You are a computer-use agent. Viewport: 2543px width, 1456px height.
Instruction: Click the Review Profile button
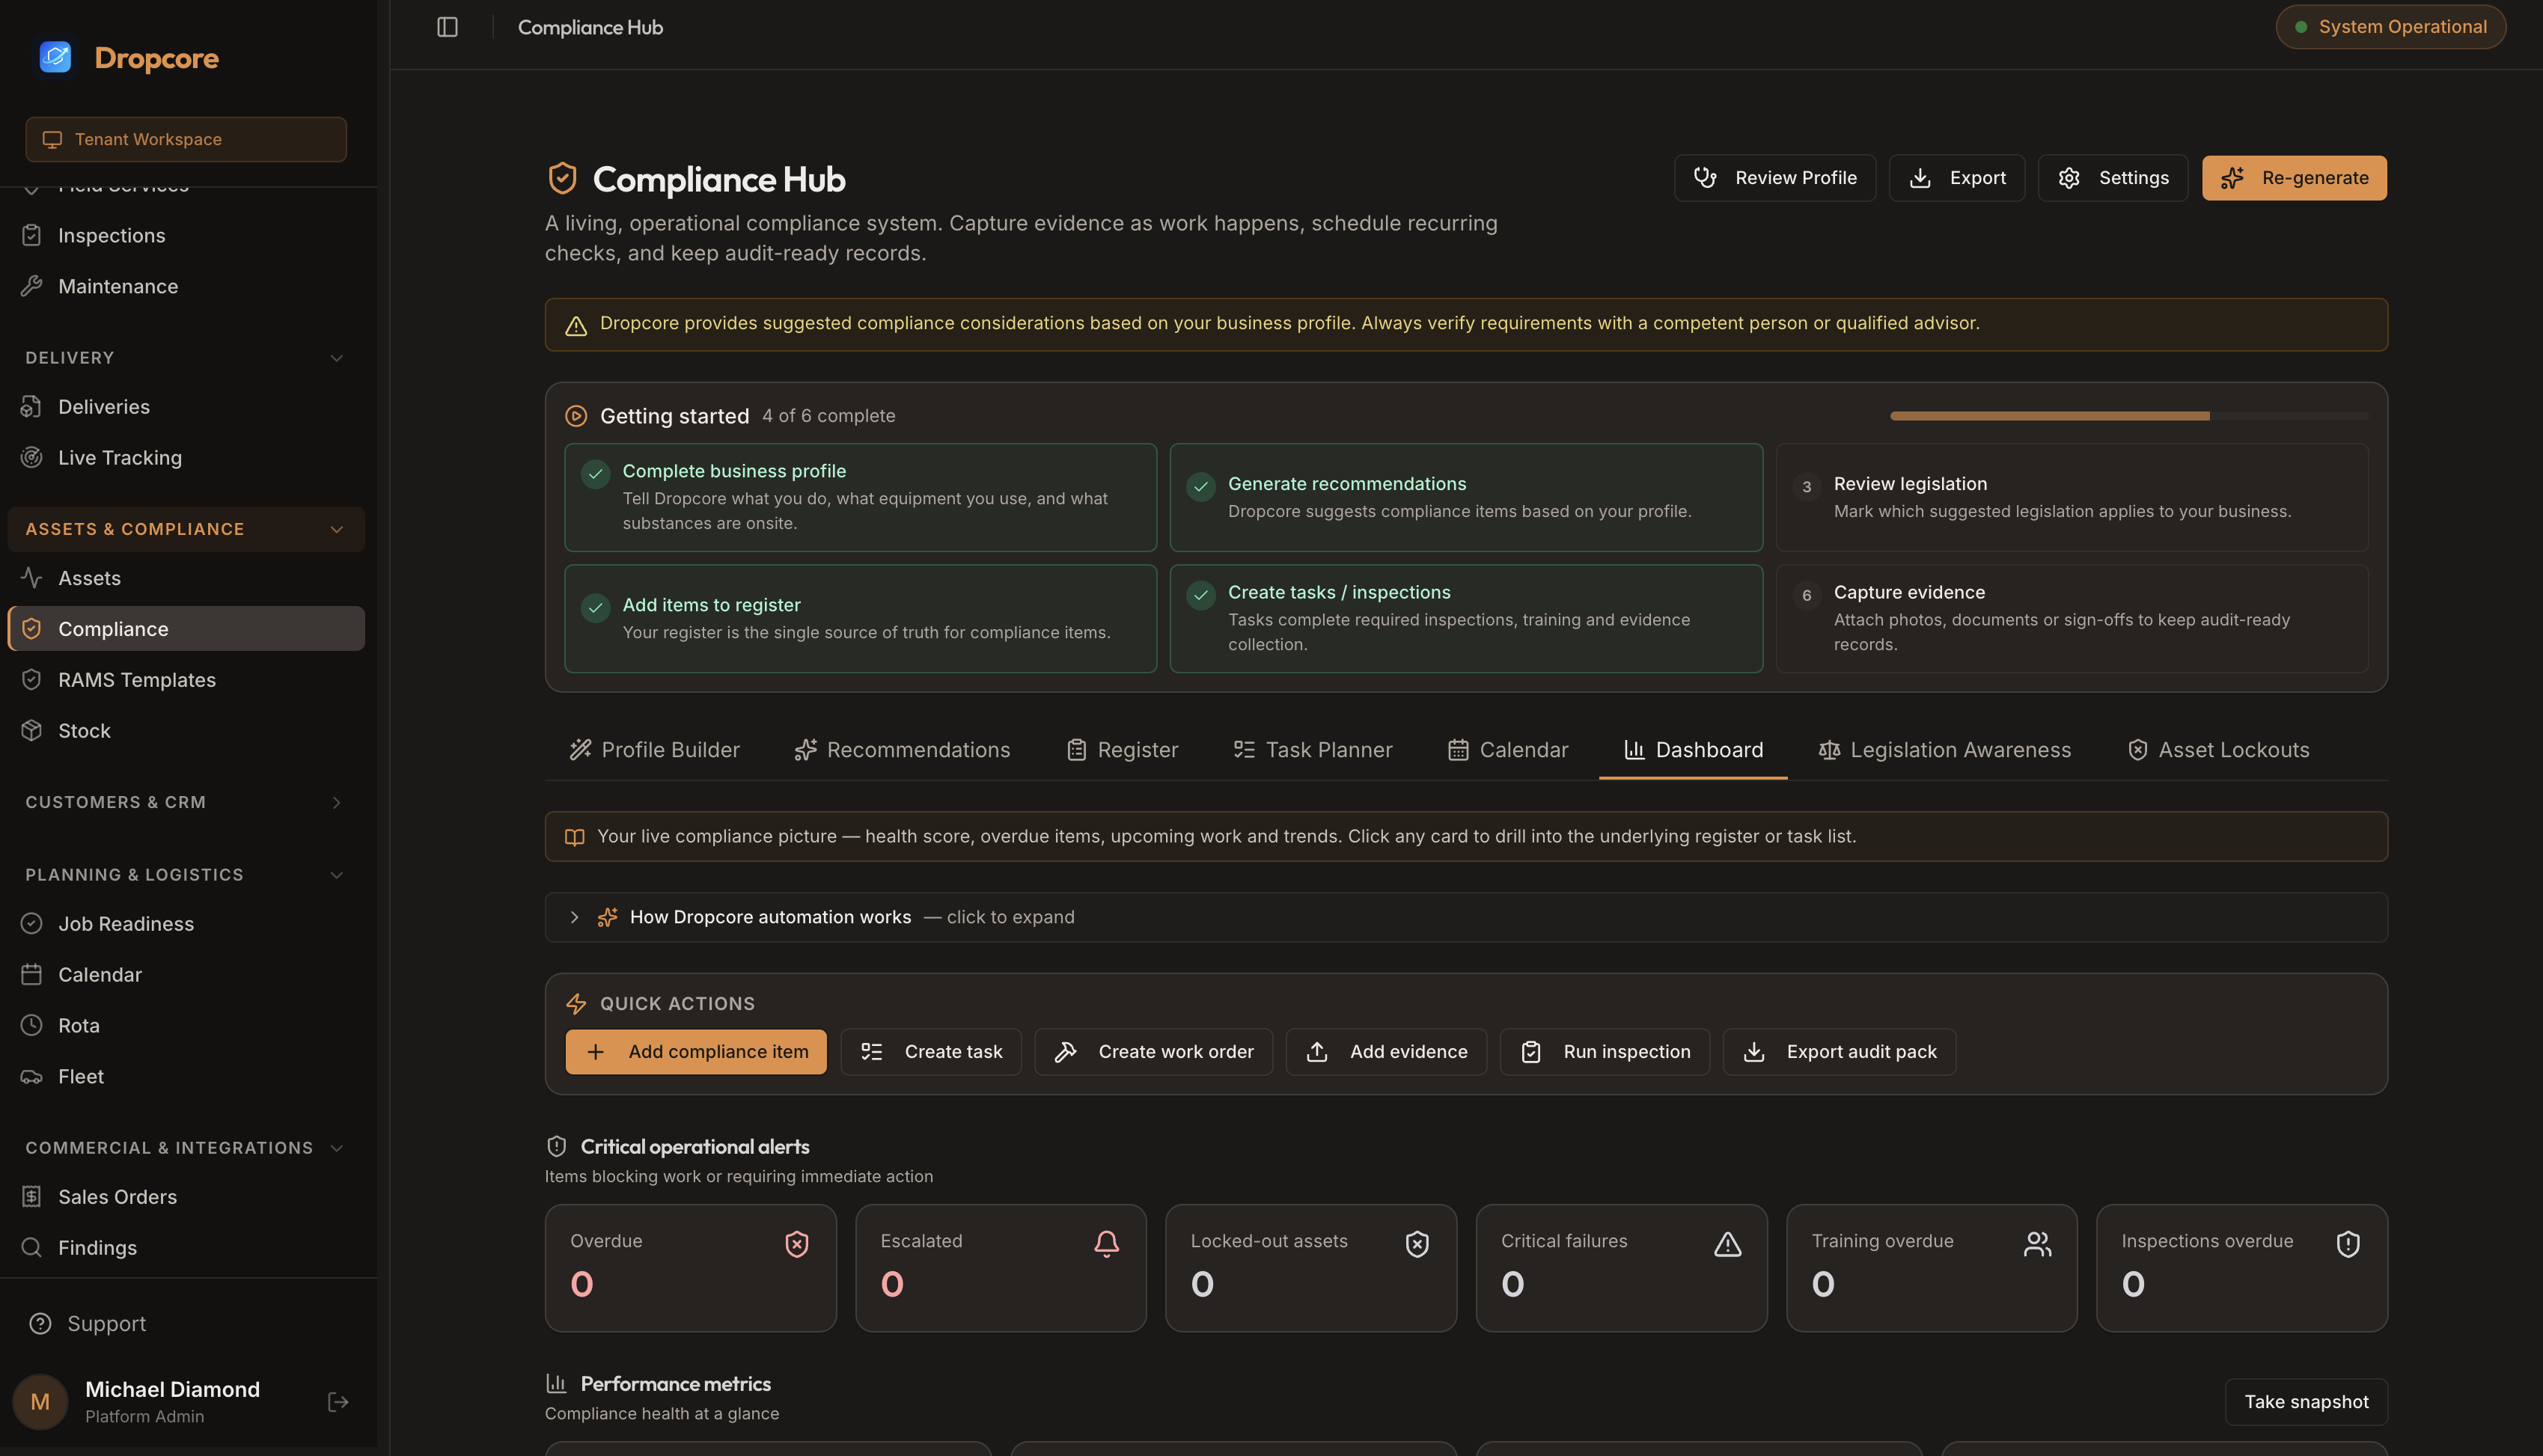(1775, 178)
